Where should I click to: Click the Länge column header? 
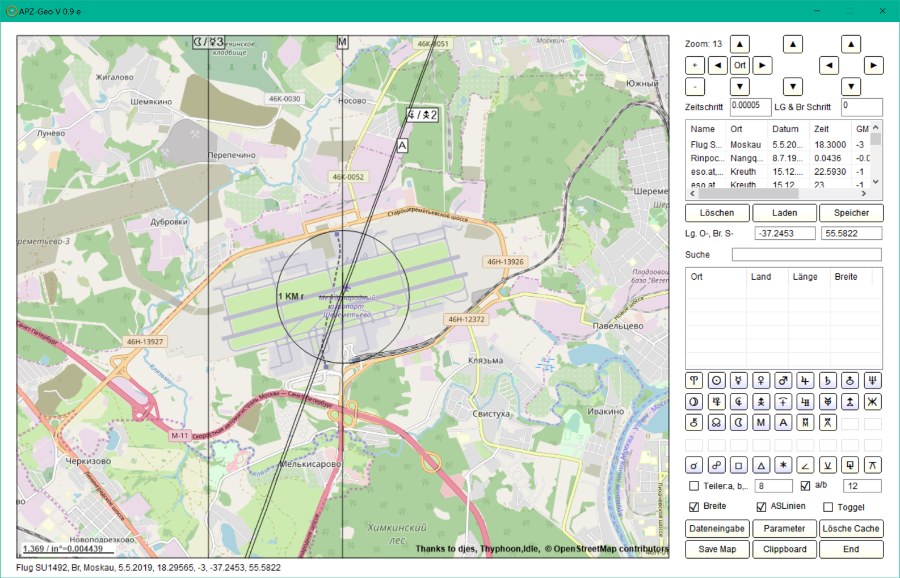809,277
